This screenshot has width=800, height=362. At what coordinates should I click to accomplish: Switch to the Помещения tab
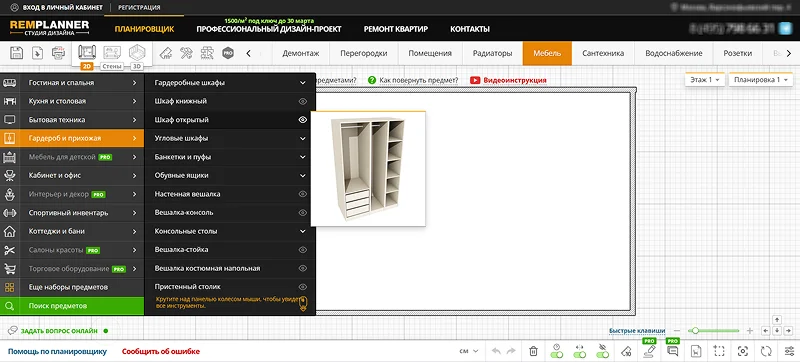(430, 53)
